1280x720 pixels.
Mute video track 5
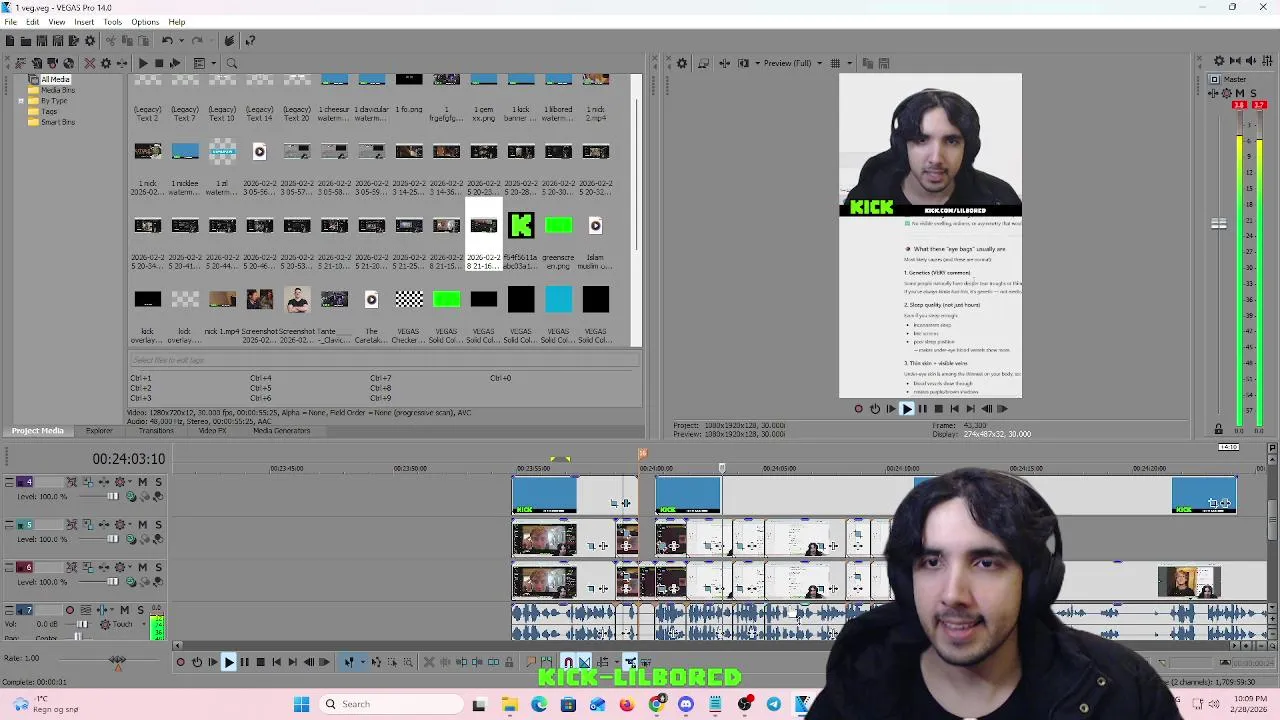click(x=143, y=525)
